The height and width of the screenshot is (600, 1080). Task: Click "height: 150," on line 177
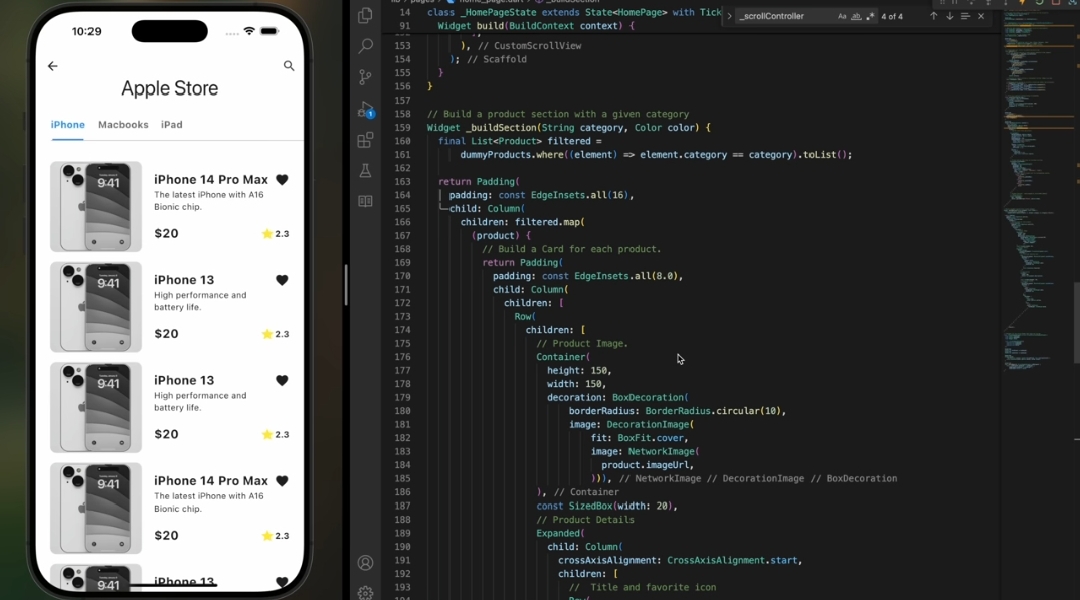coord(579,371)
